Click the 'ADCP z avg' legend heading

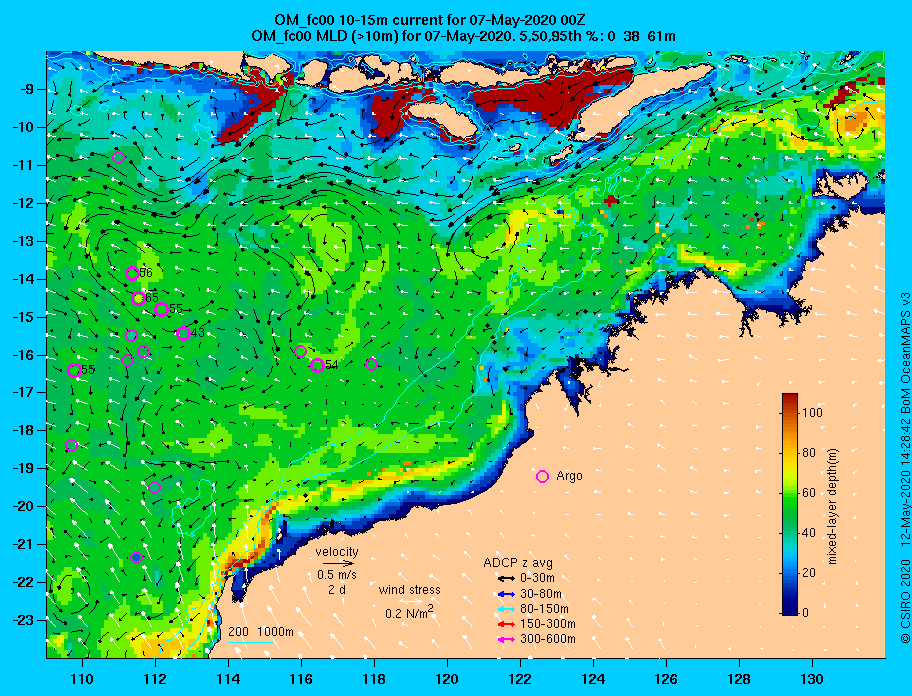[518, 563]
